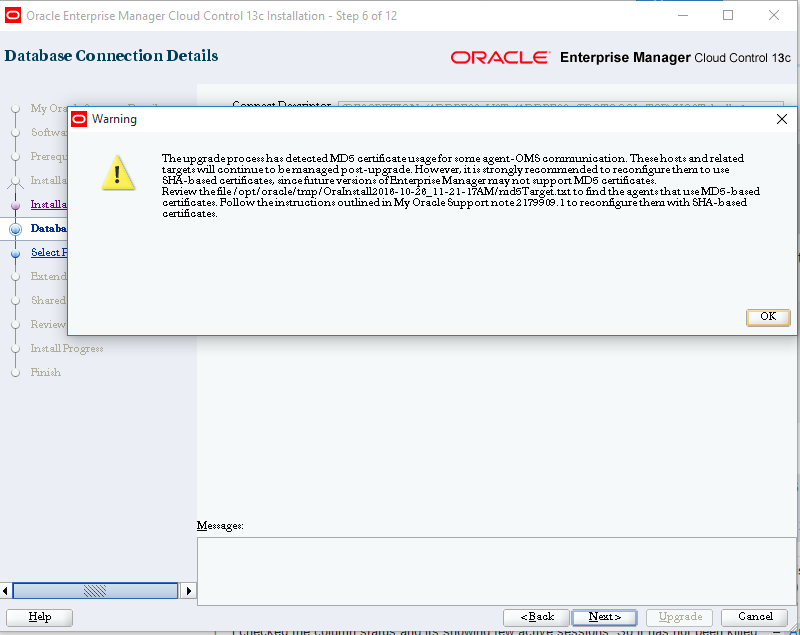Select the Review step in the sidebar
The image size is (800, 635).
50,324
